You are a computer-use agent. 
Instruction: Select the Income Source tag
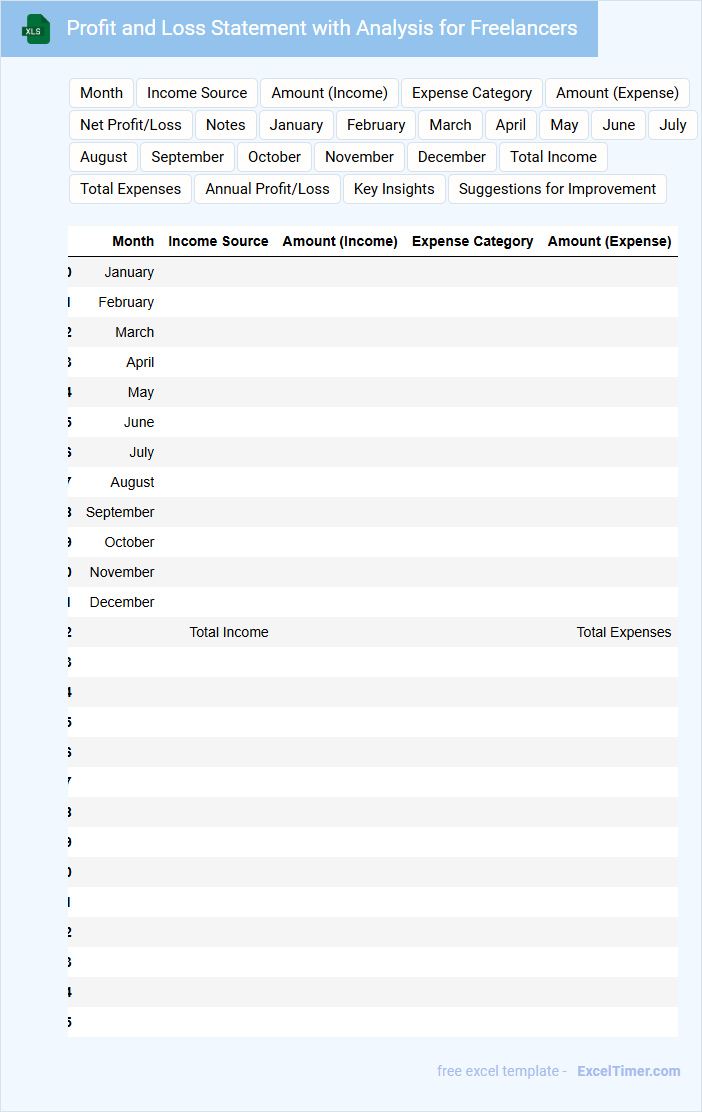197,93
